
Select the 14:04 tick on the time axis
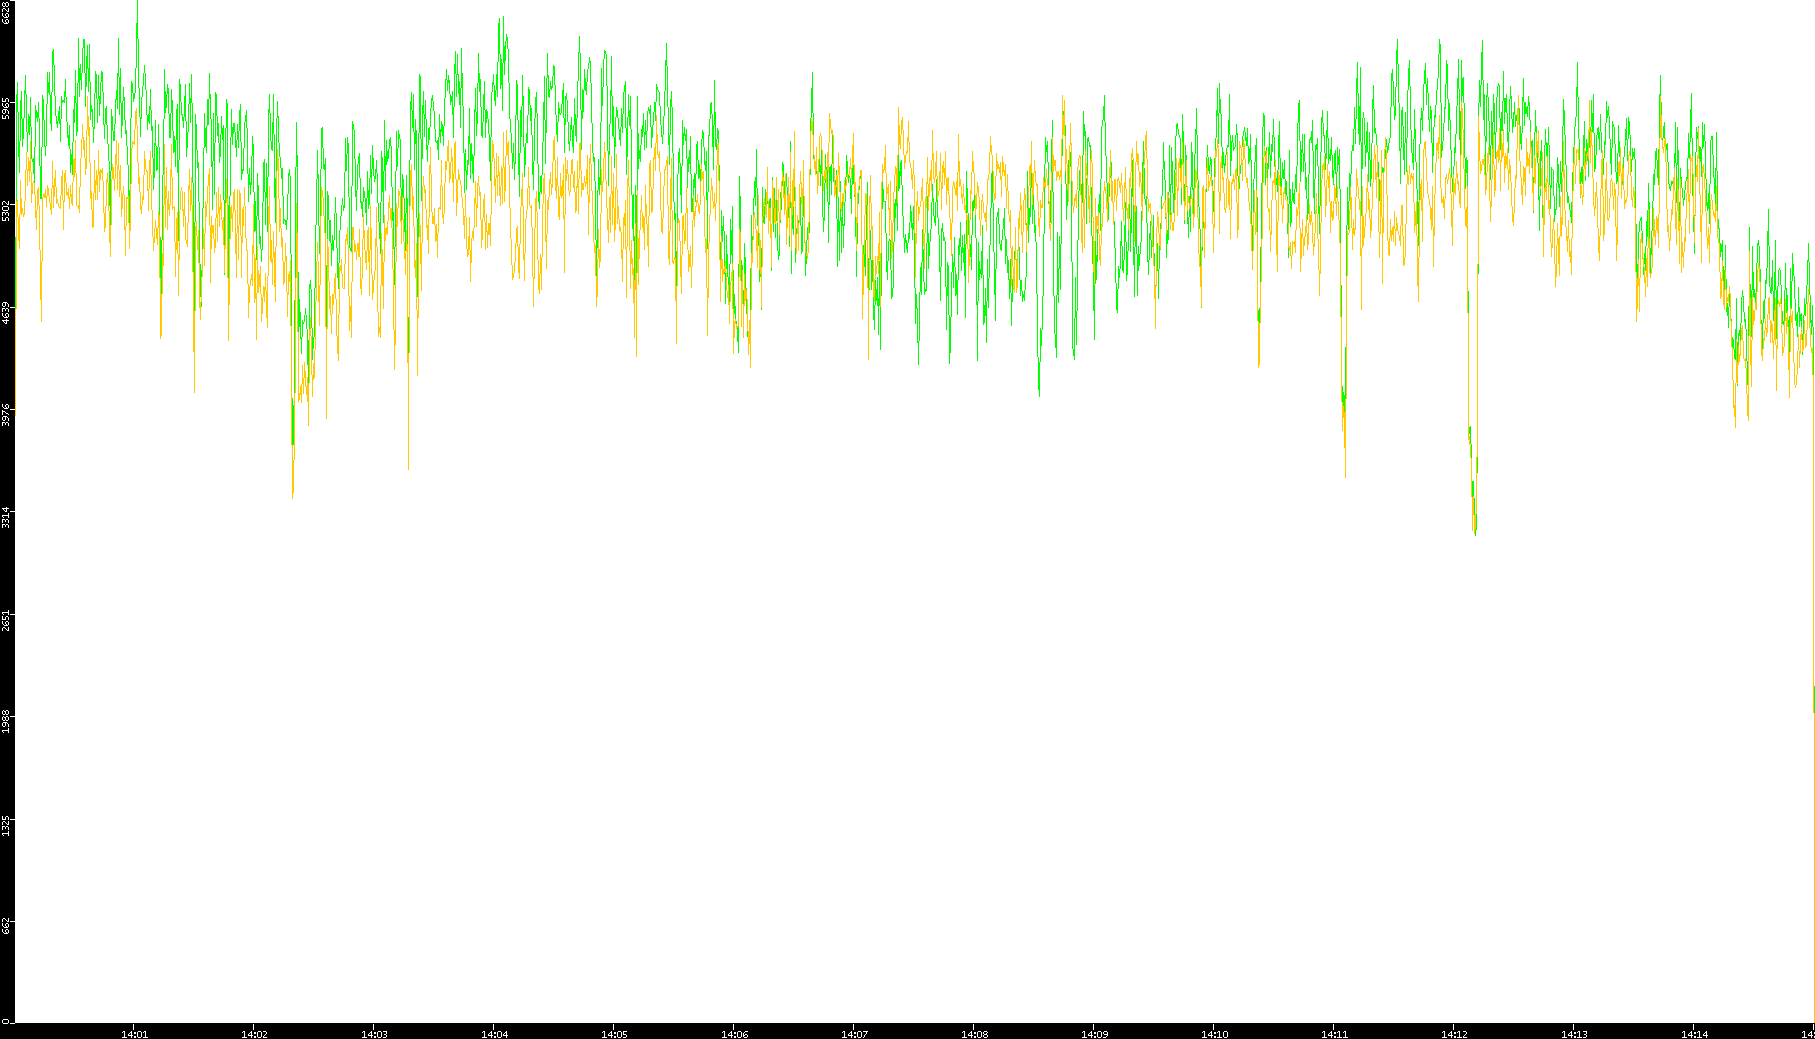click(494, 1033)
